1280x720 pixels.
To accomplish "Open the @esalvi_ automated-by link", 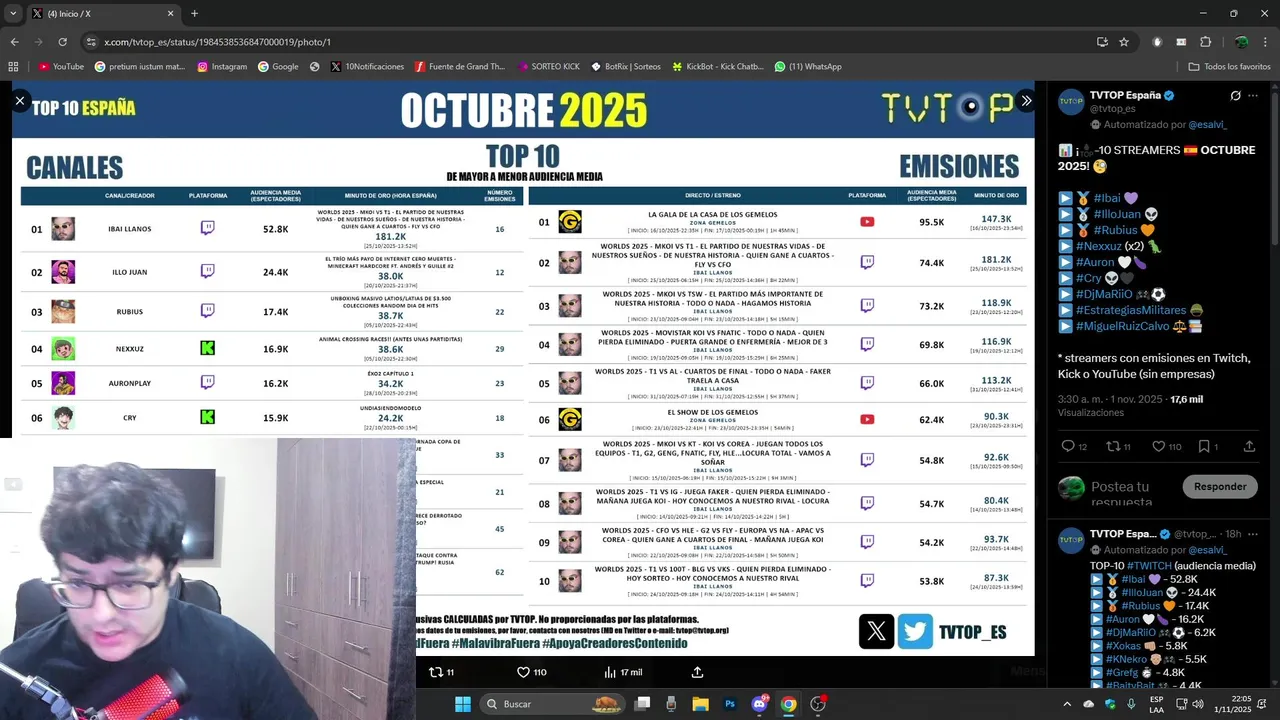I will coord(1207,125).
